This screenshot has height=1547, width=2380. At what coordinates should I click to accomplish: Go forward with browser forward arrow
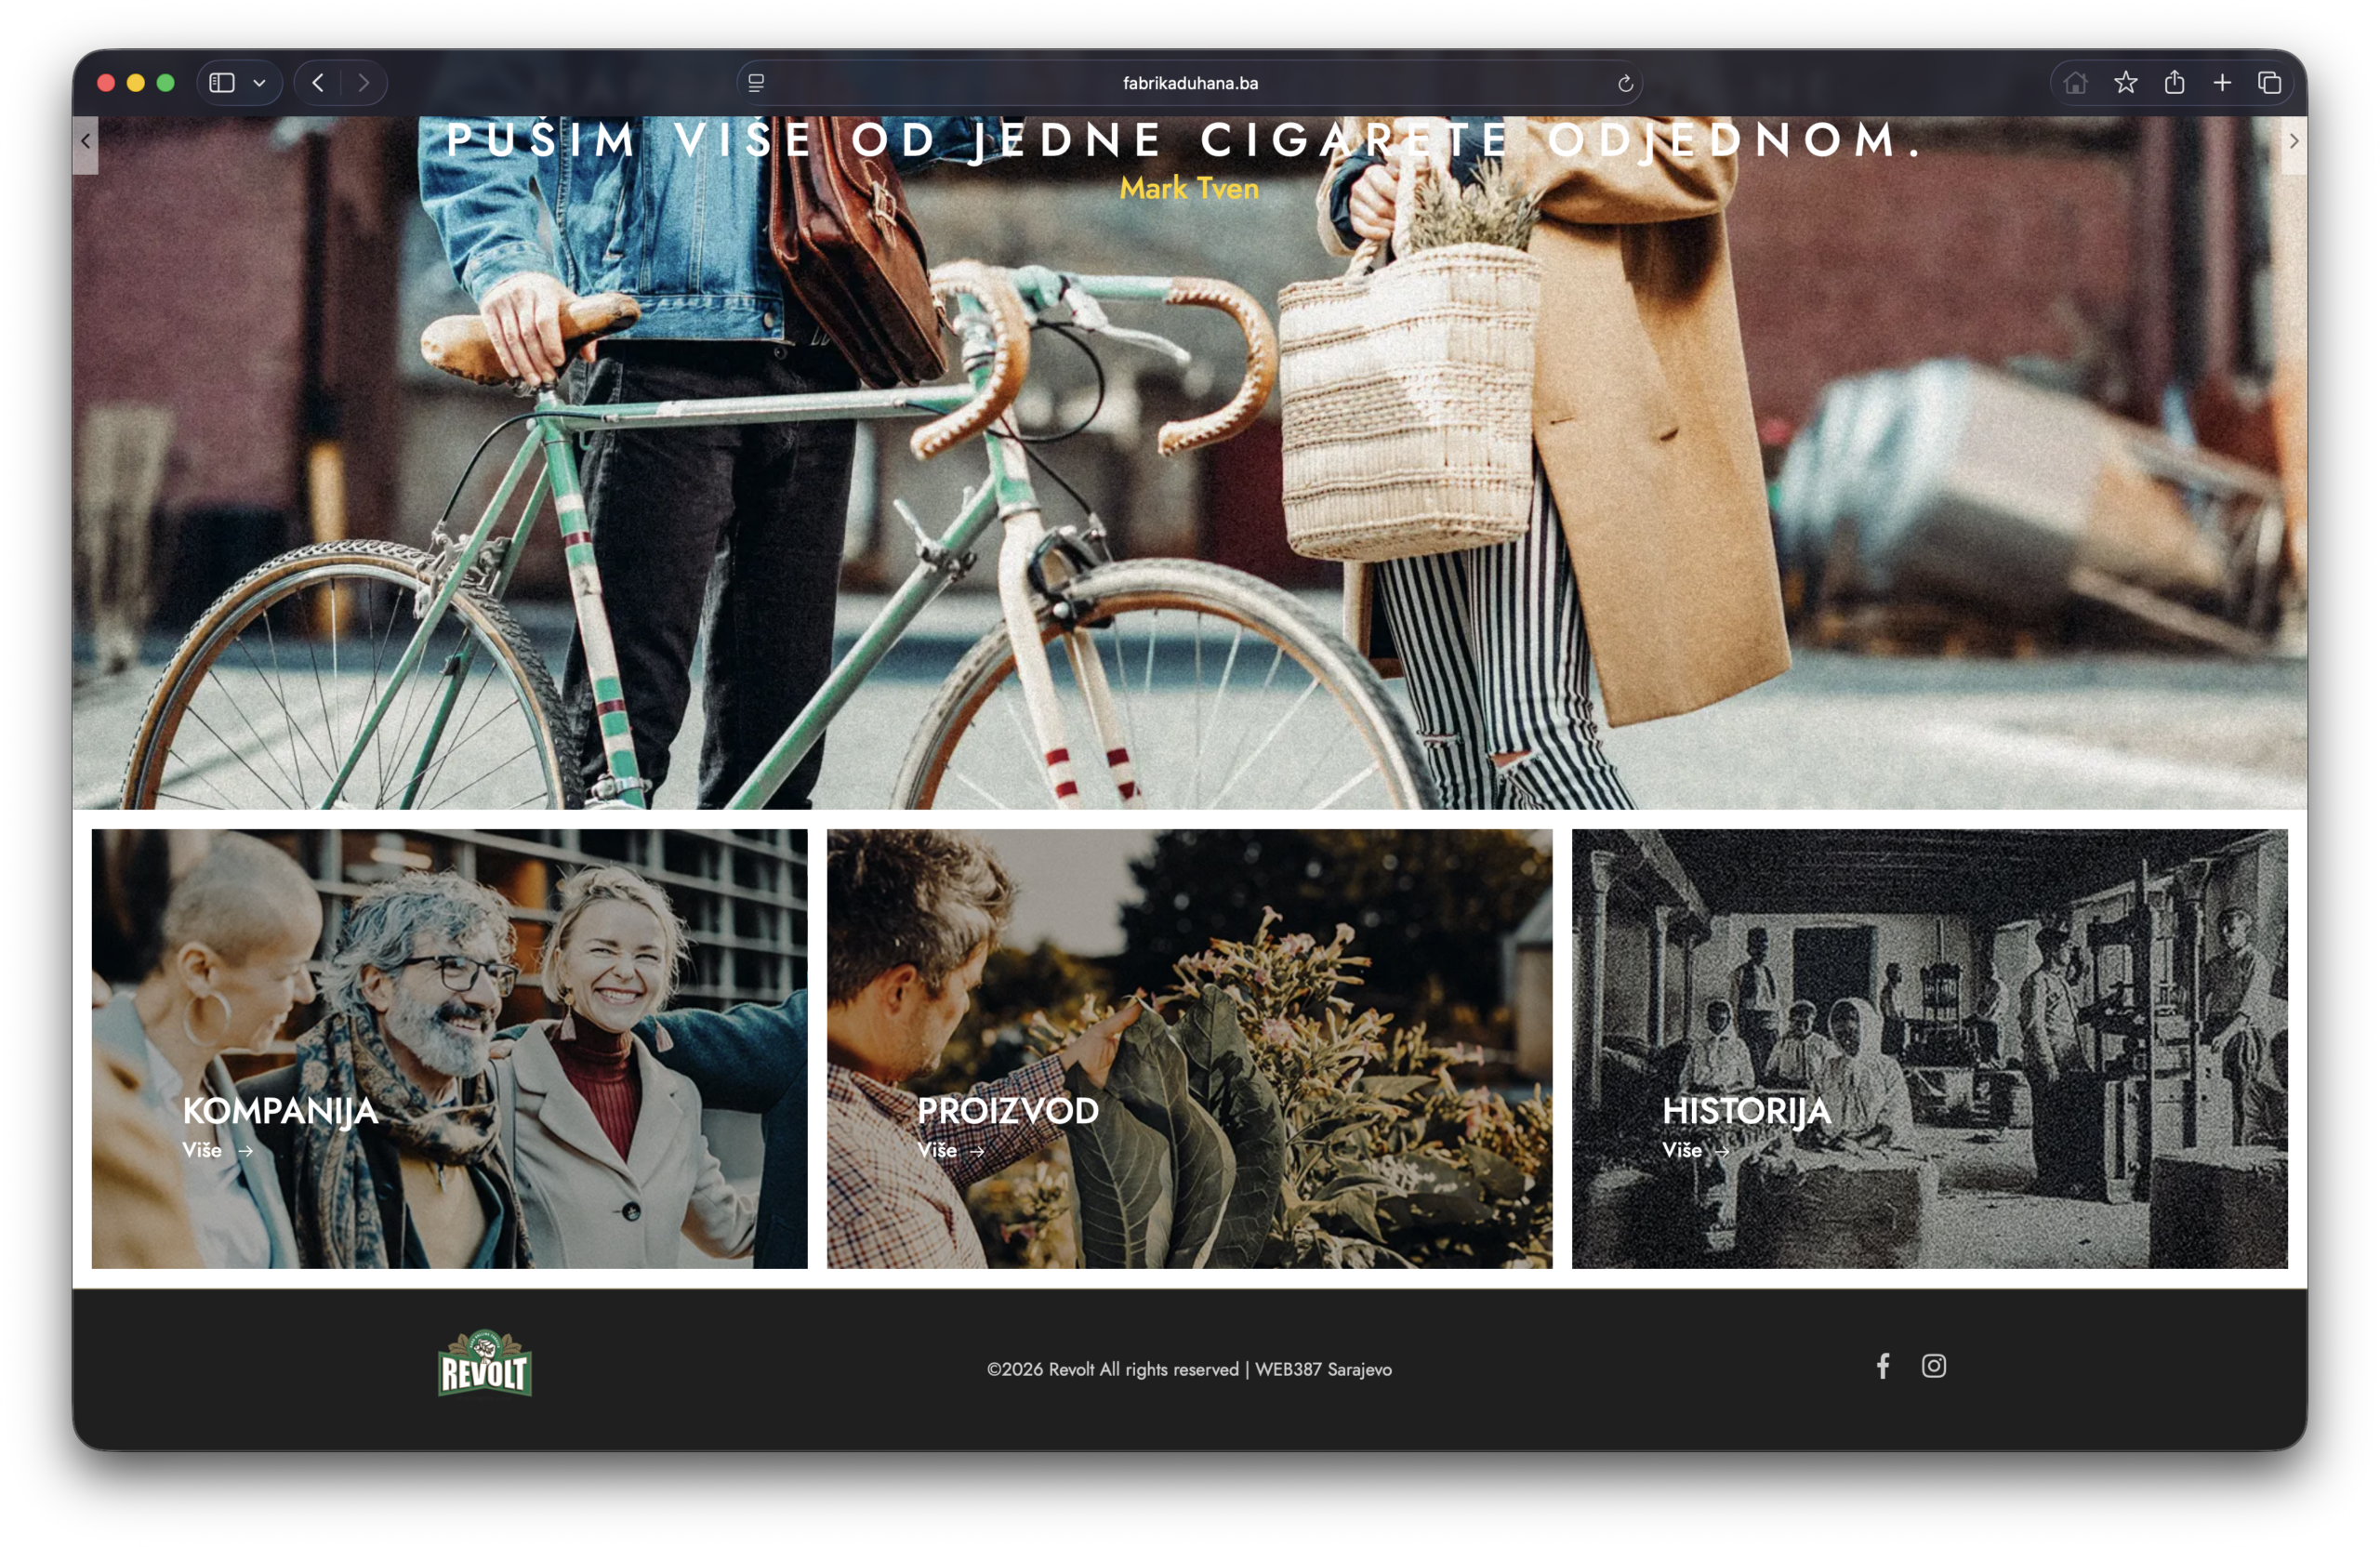[364, 83]
